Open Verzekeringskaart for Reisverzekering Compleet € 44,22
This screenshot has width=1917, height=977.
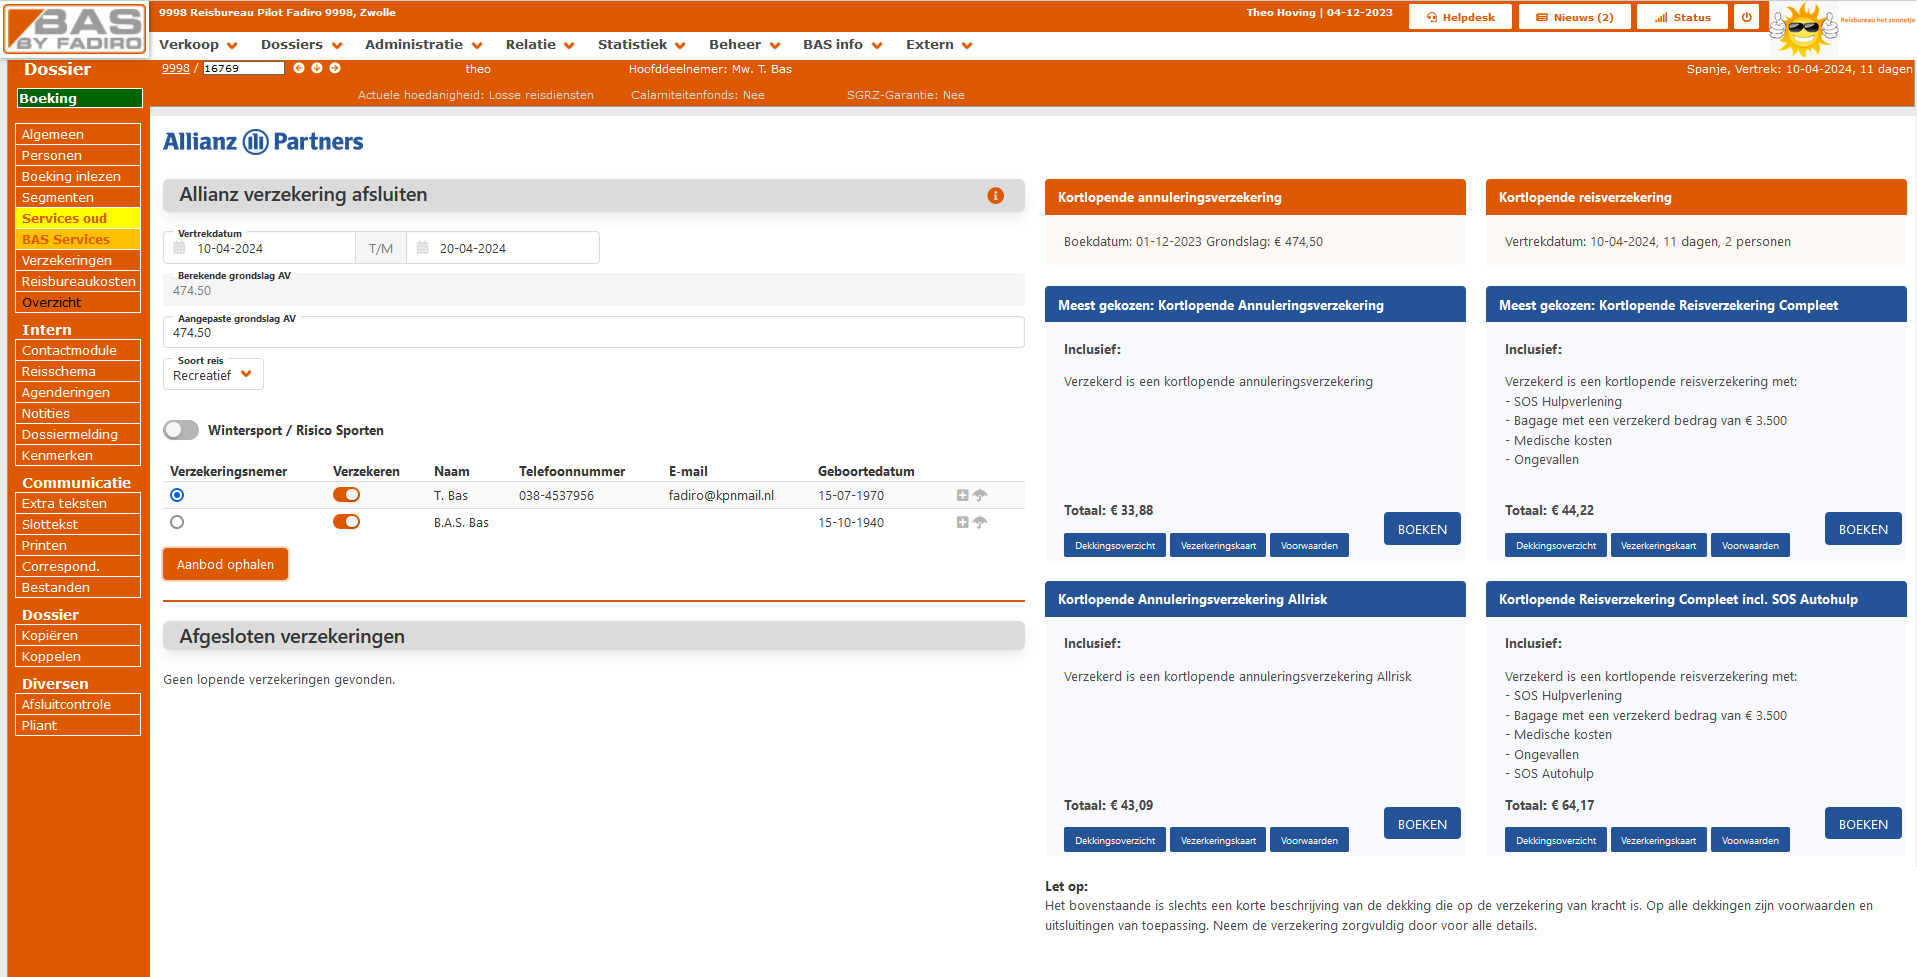pyautogui.click(x=1658, y=545)
